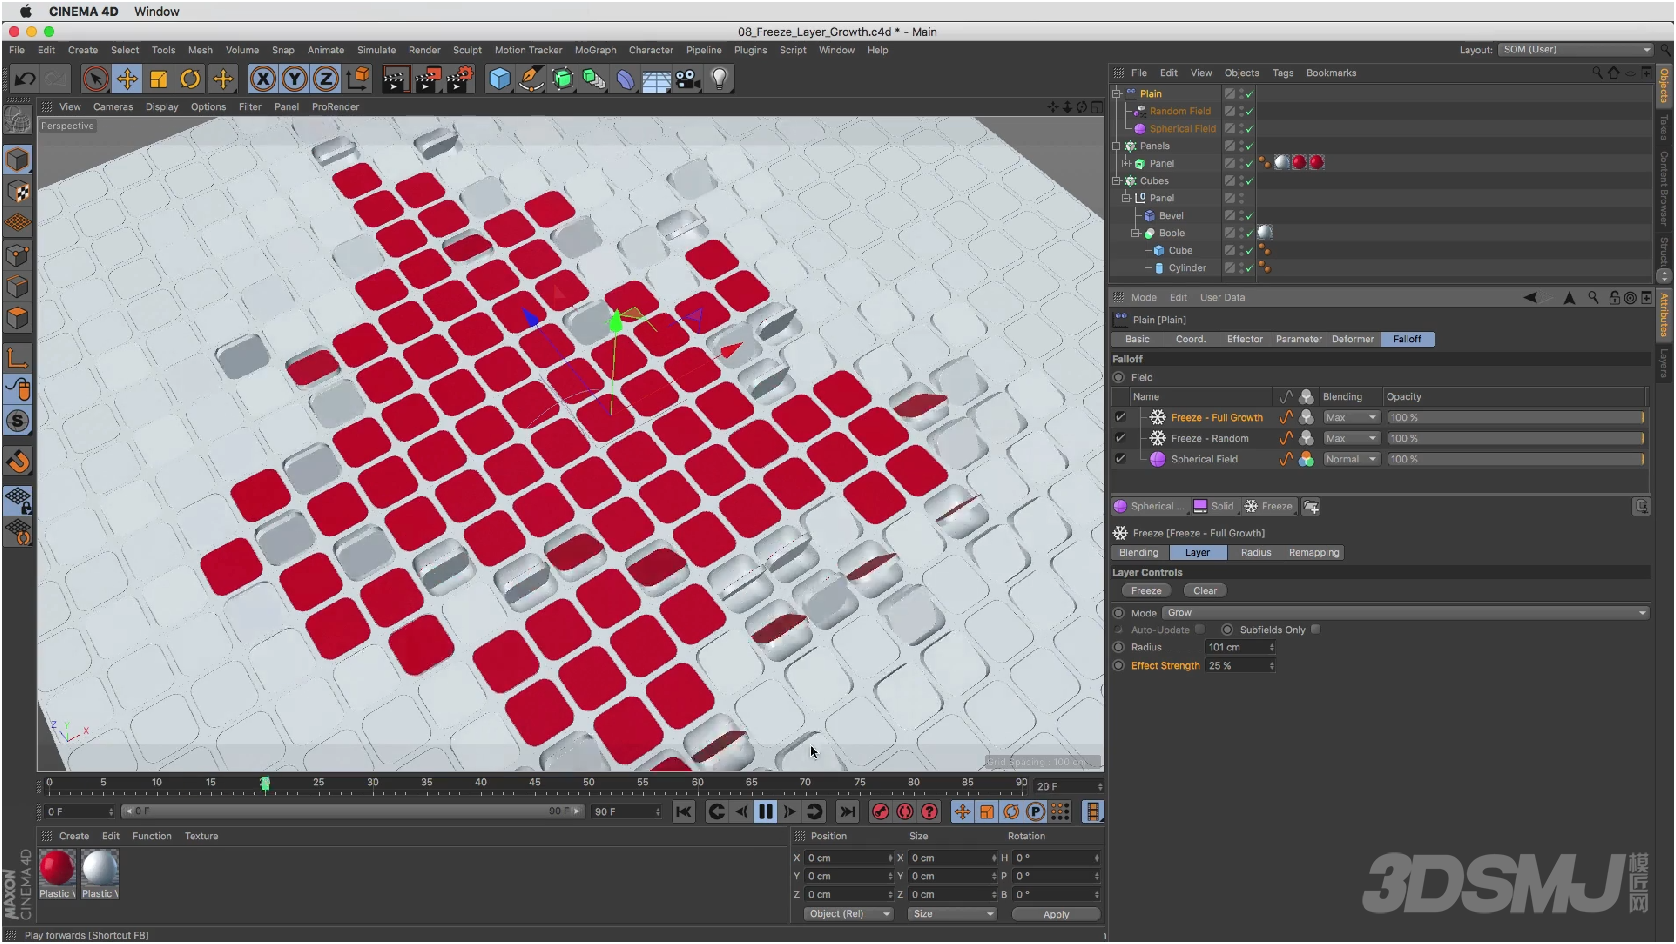Open the Mode Grow dropdown

coord(1405,613)
